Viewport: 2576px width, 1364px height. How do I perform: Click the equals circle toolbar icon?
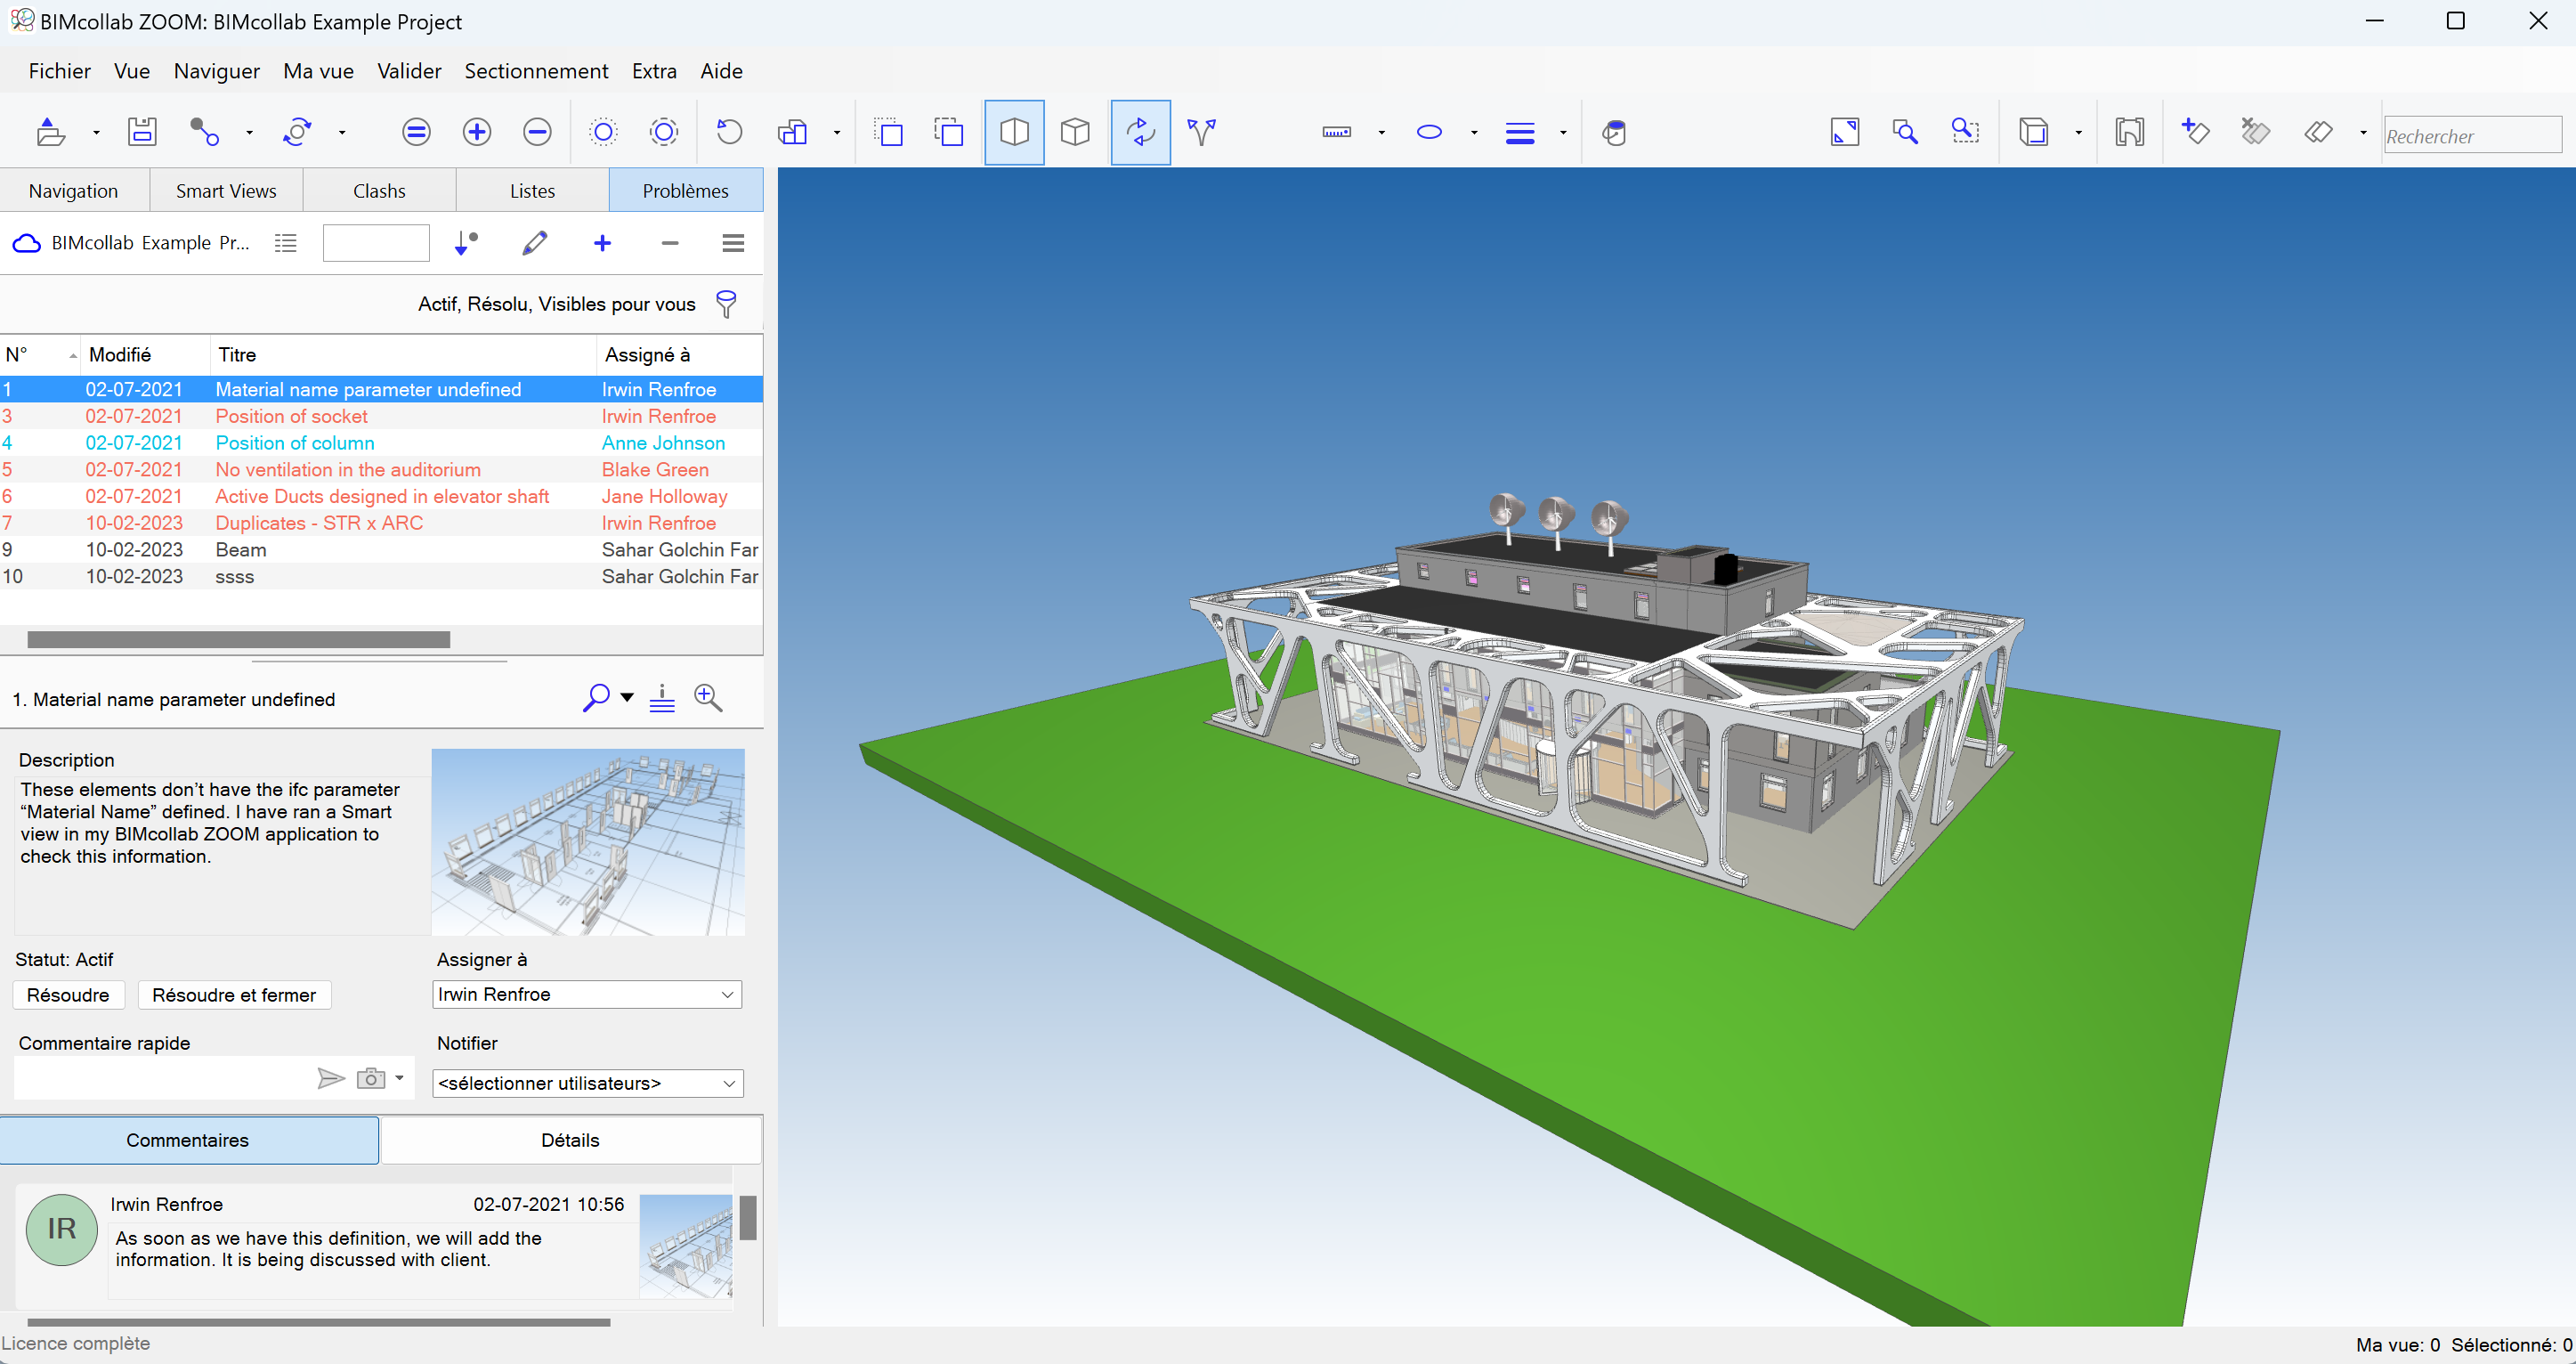[416, 132]
